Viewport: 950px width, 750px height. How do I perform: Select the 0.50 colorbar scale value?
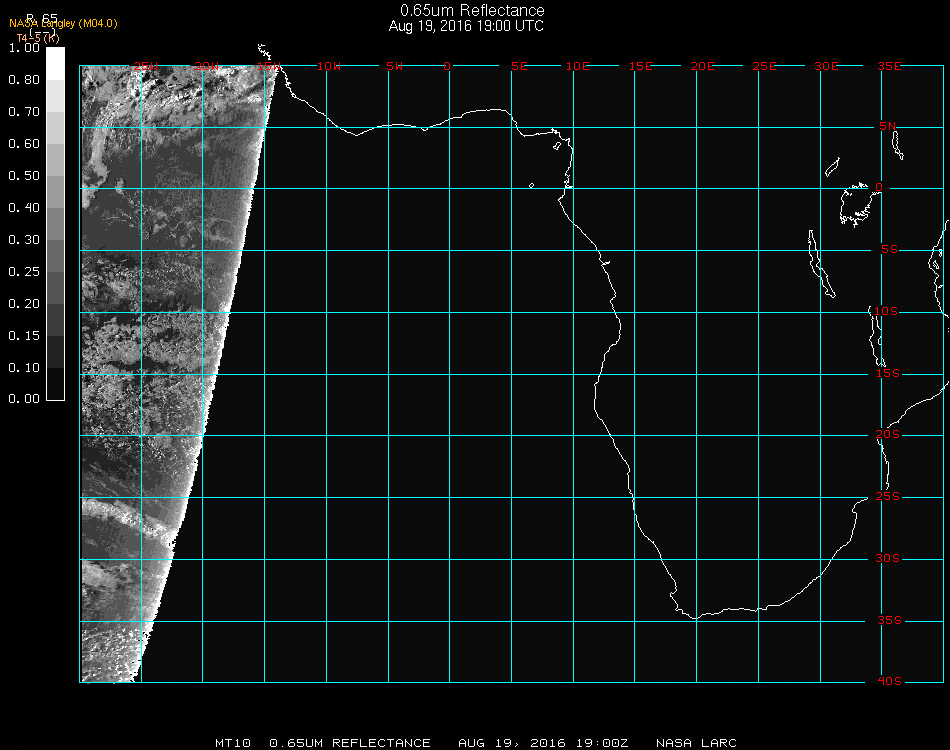click(24, 176)
